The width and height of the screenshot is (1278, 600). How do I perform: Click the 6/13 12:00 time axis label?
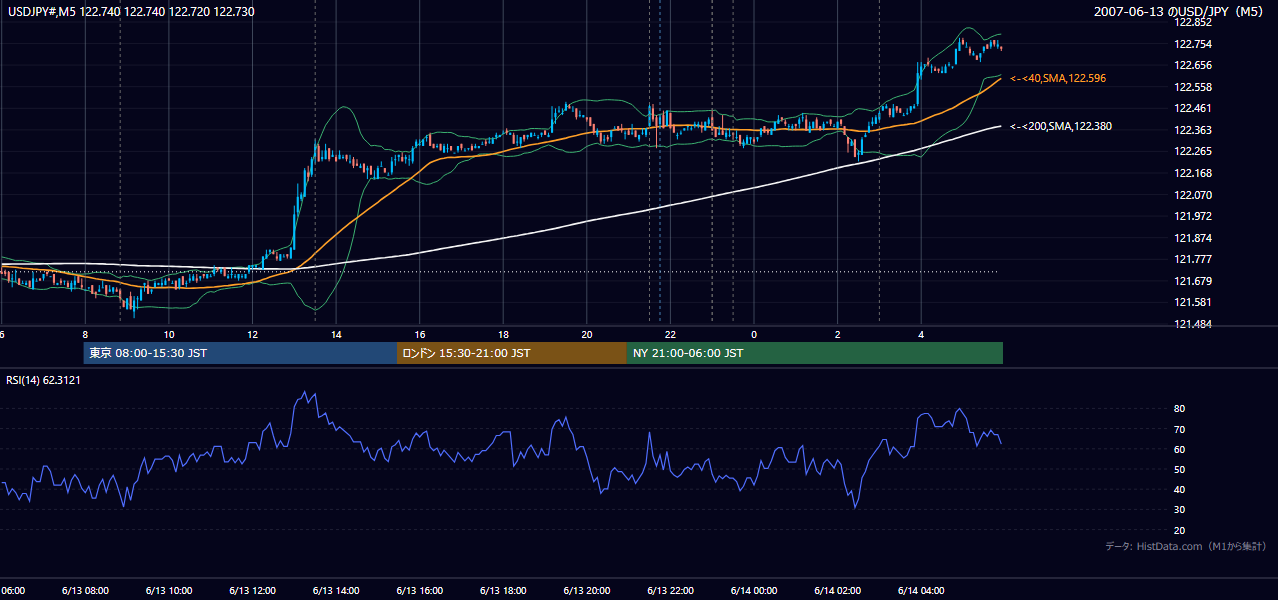252,590
